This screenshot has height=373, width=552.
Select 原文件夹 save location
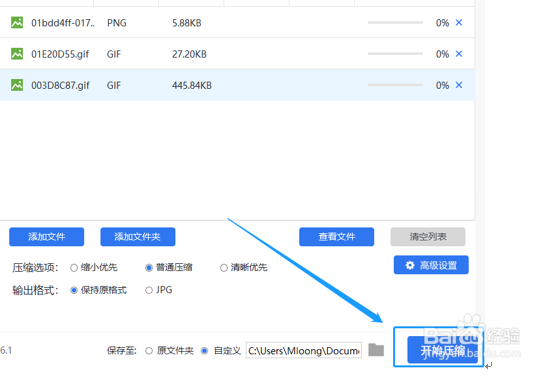(x=149, y=351)
